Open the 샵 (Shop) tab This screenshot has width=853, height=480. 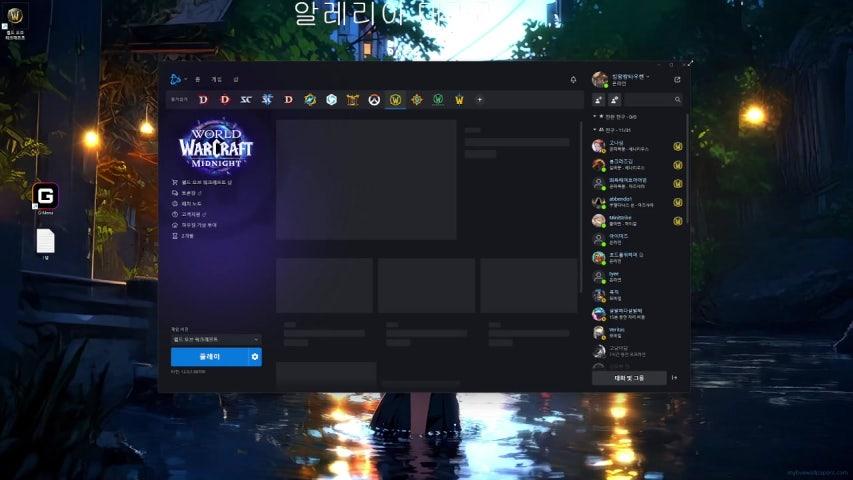pyautogui.click(x=236, y=79)
